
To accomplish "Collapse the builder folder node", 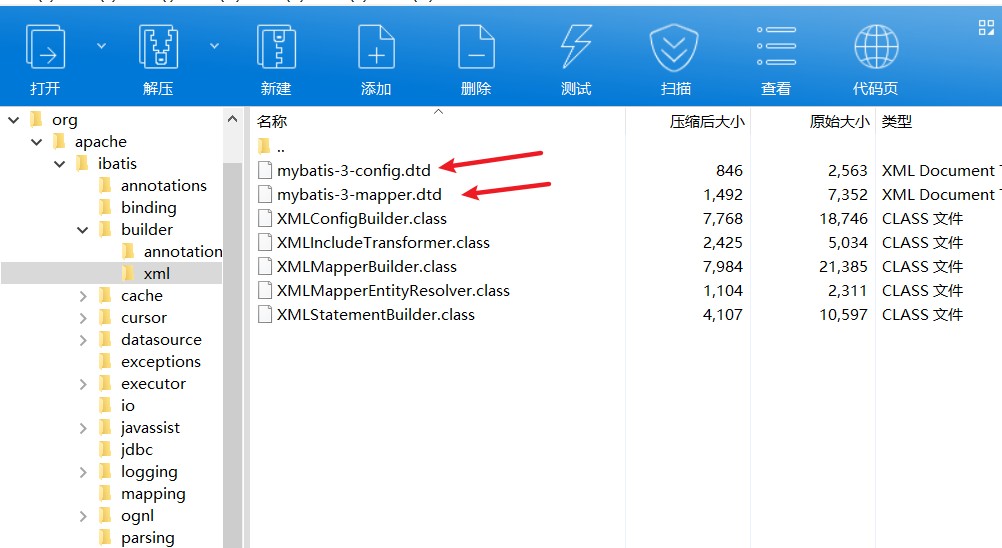I will point(82,229).
